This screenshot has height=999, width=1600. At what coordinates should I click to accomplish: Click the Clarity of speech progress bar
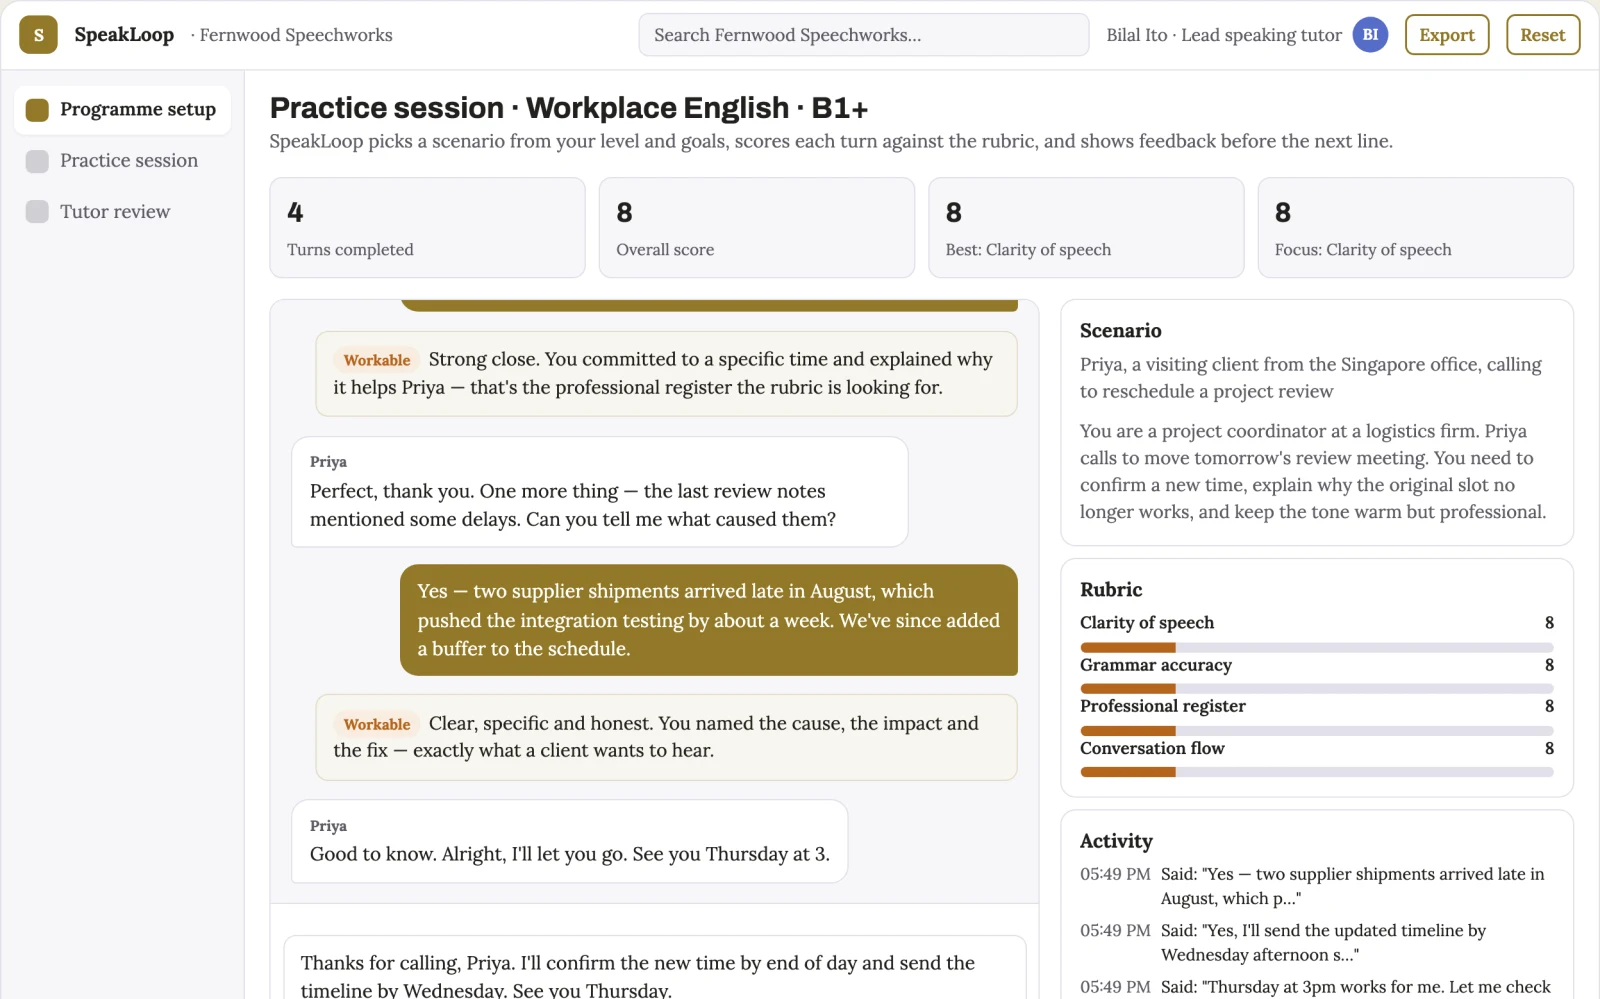click(1317, 647)
